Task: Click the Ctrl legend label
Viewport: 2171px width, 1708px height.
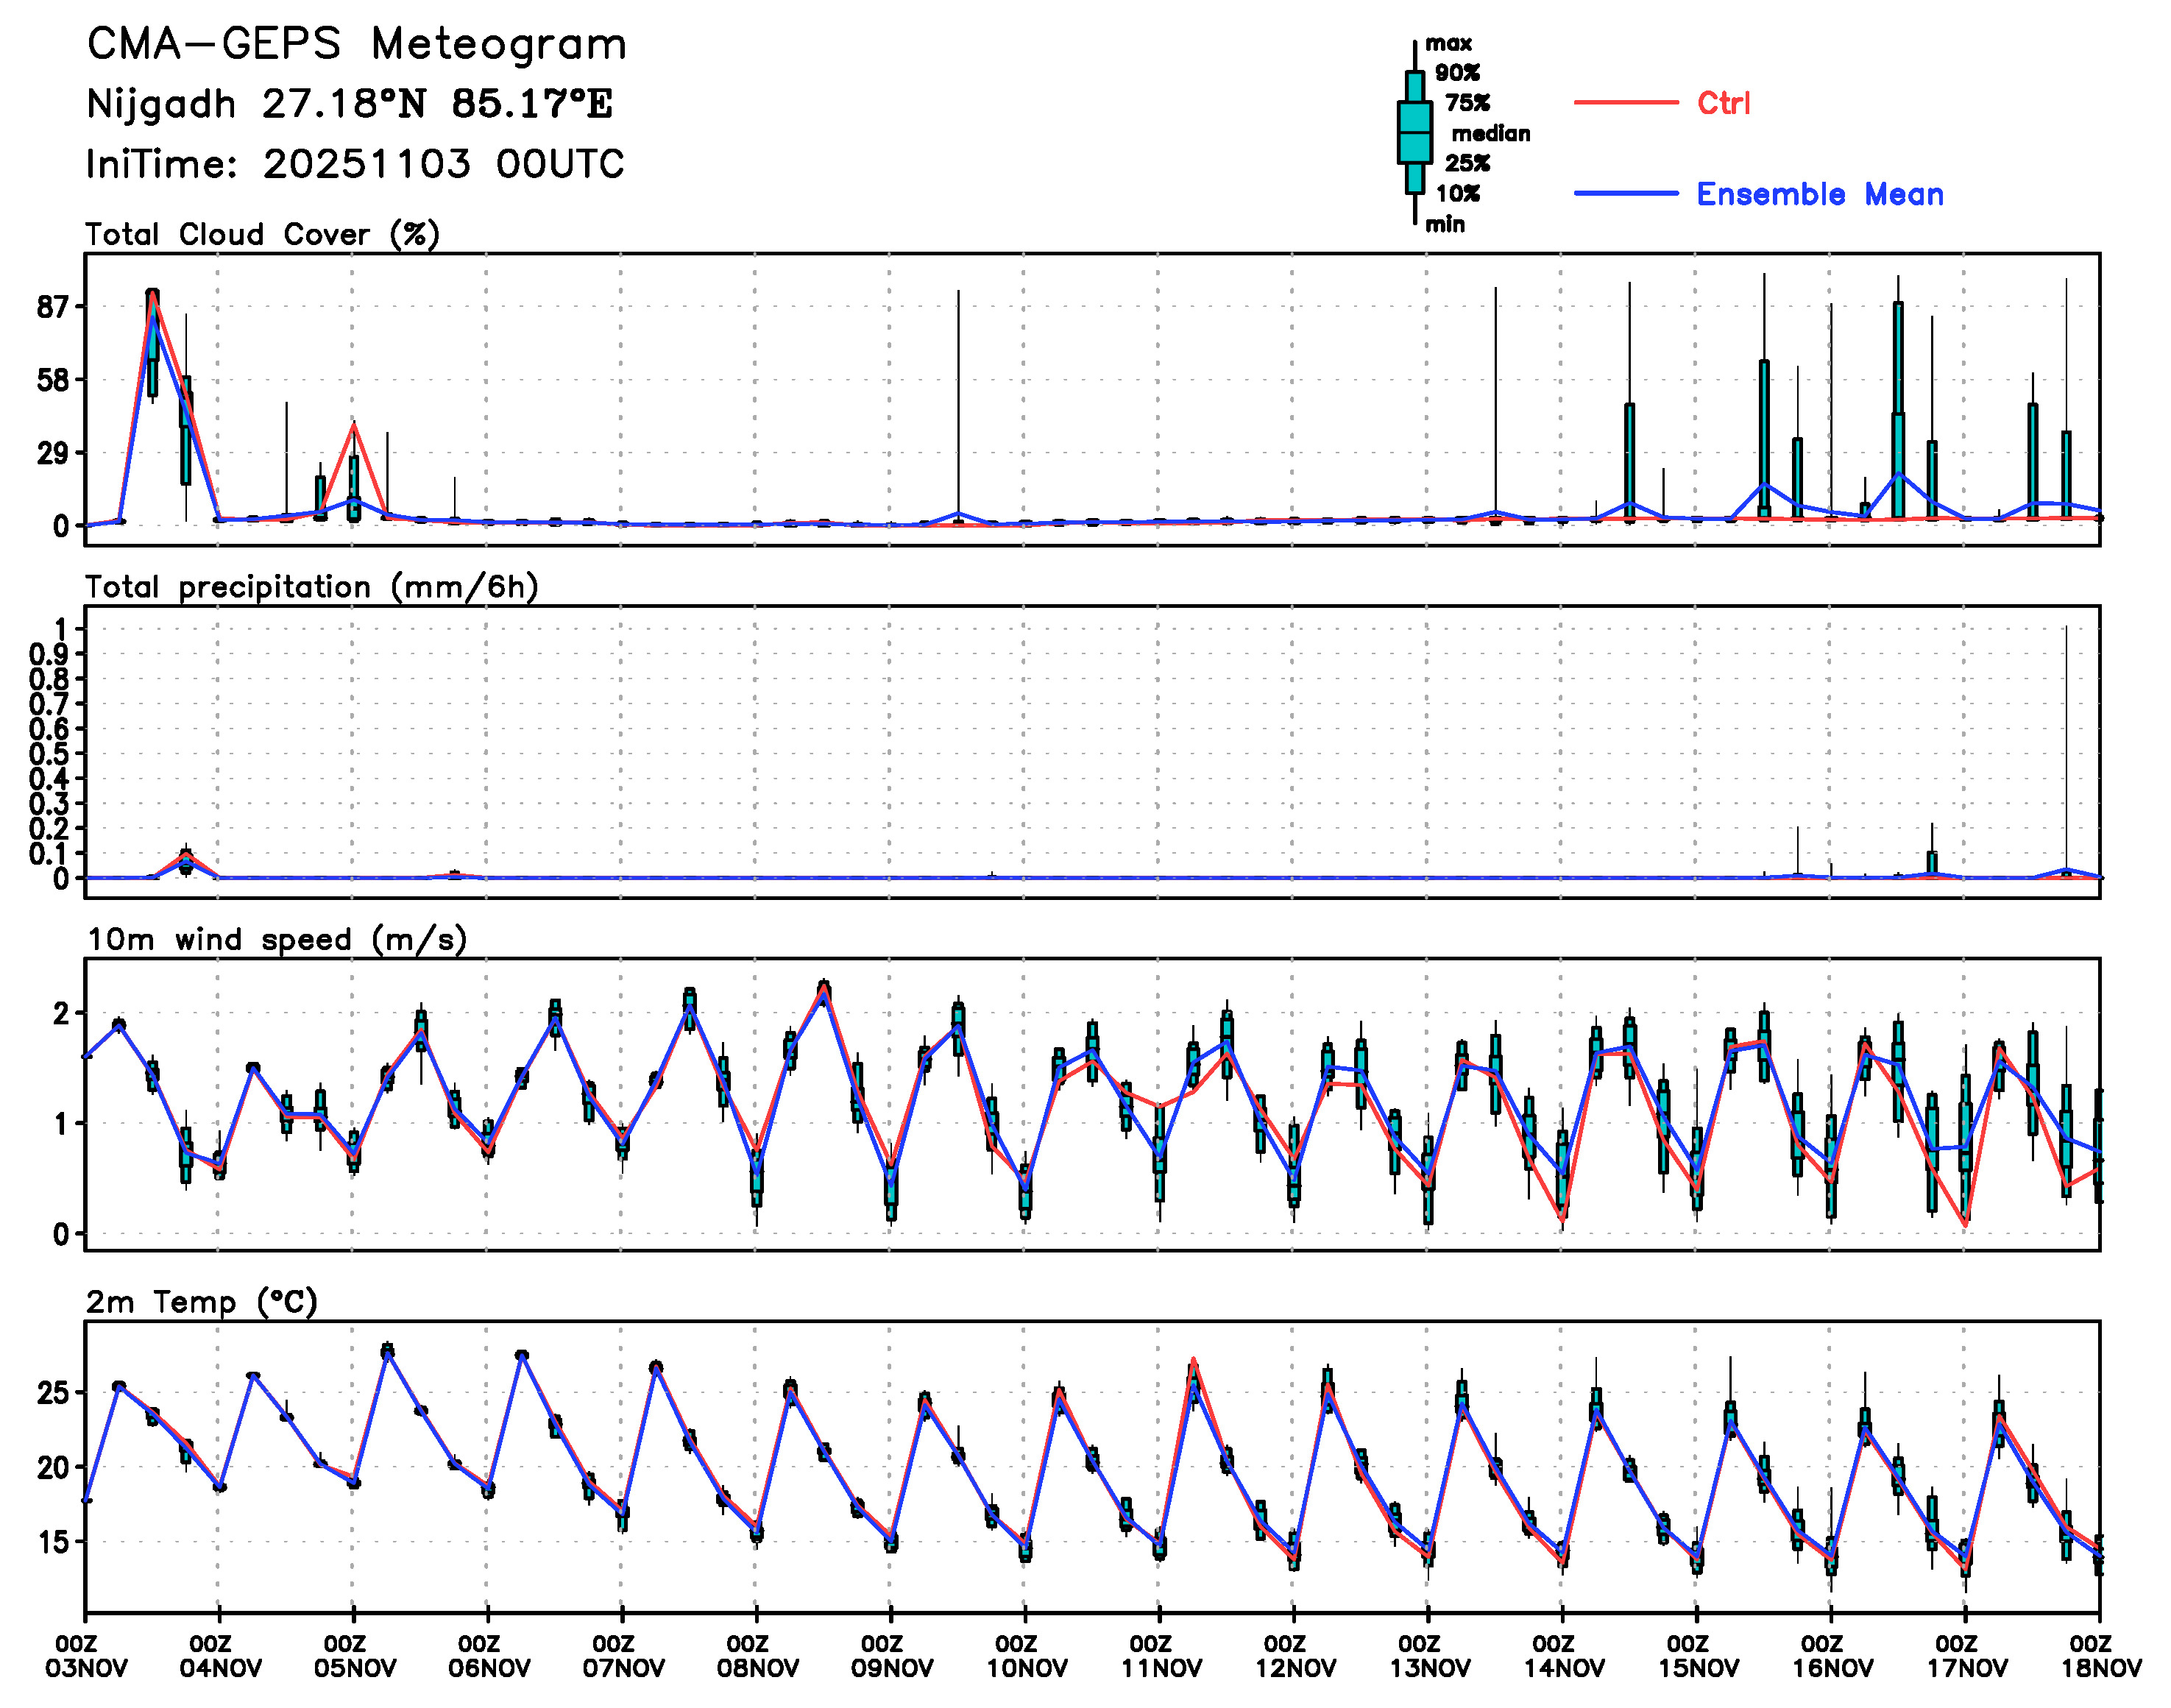Action: (1723, 103)
